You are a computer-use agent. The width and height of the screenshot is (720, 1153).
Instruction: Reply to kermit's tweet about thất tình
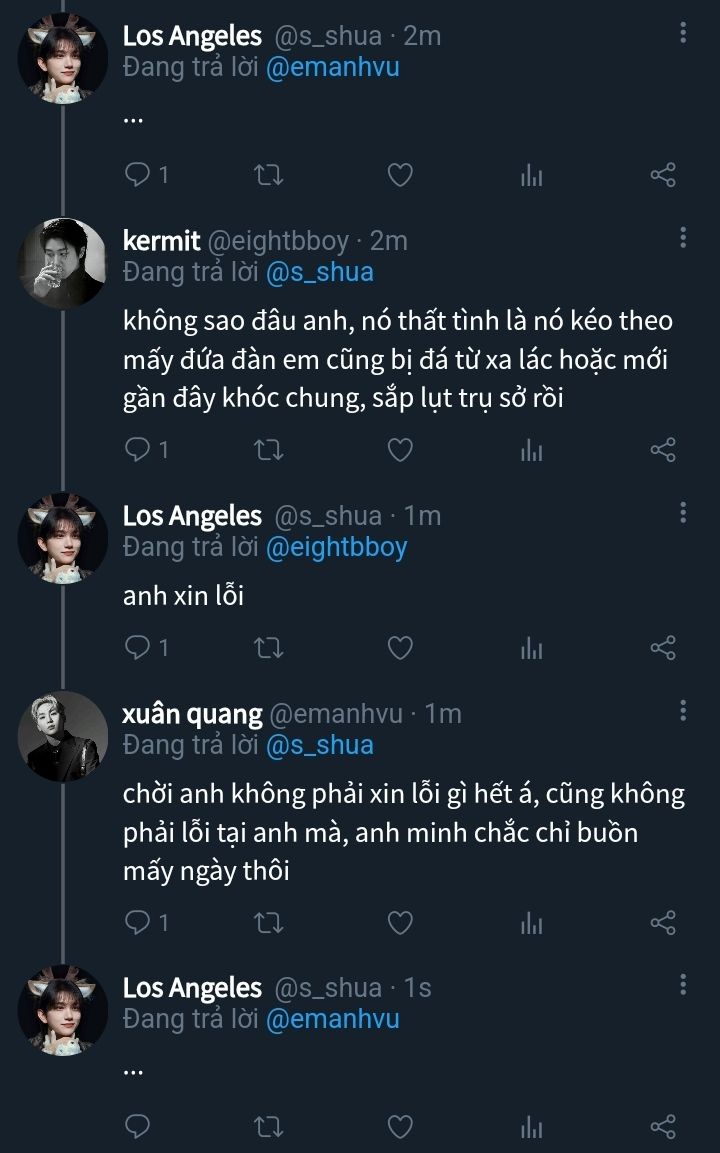[137, 450]
